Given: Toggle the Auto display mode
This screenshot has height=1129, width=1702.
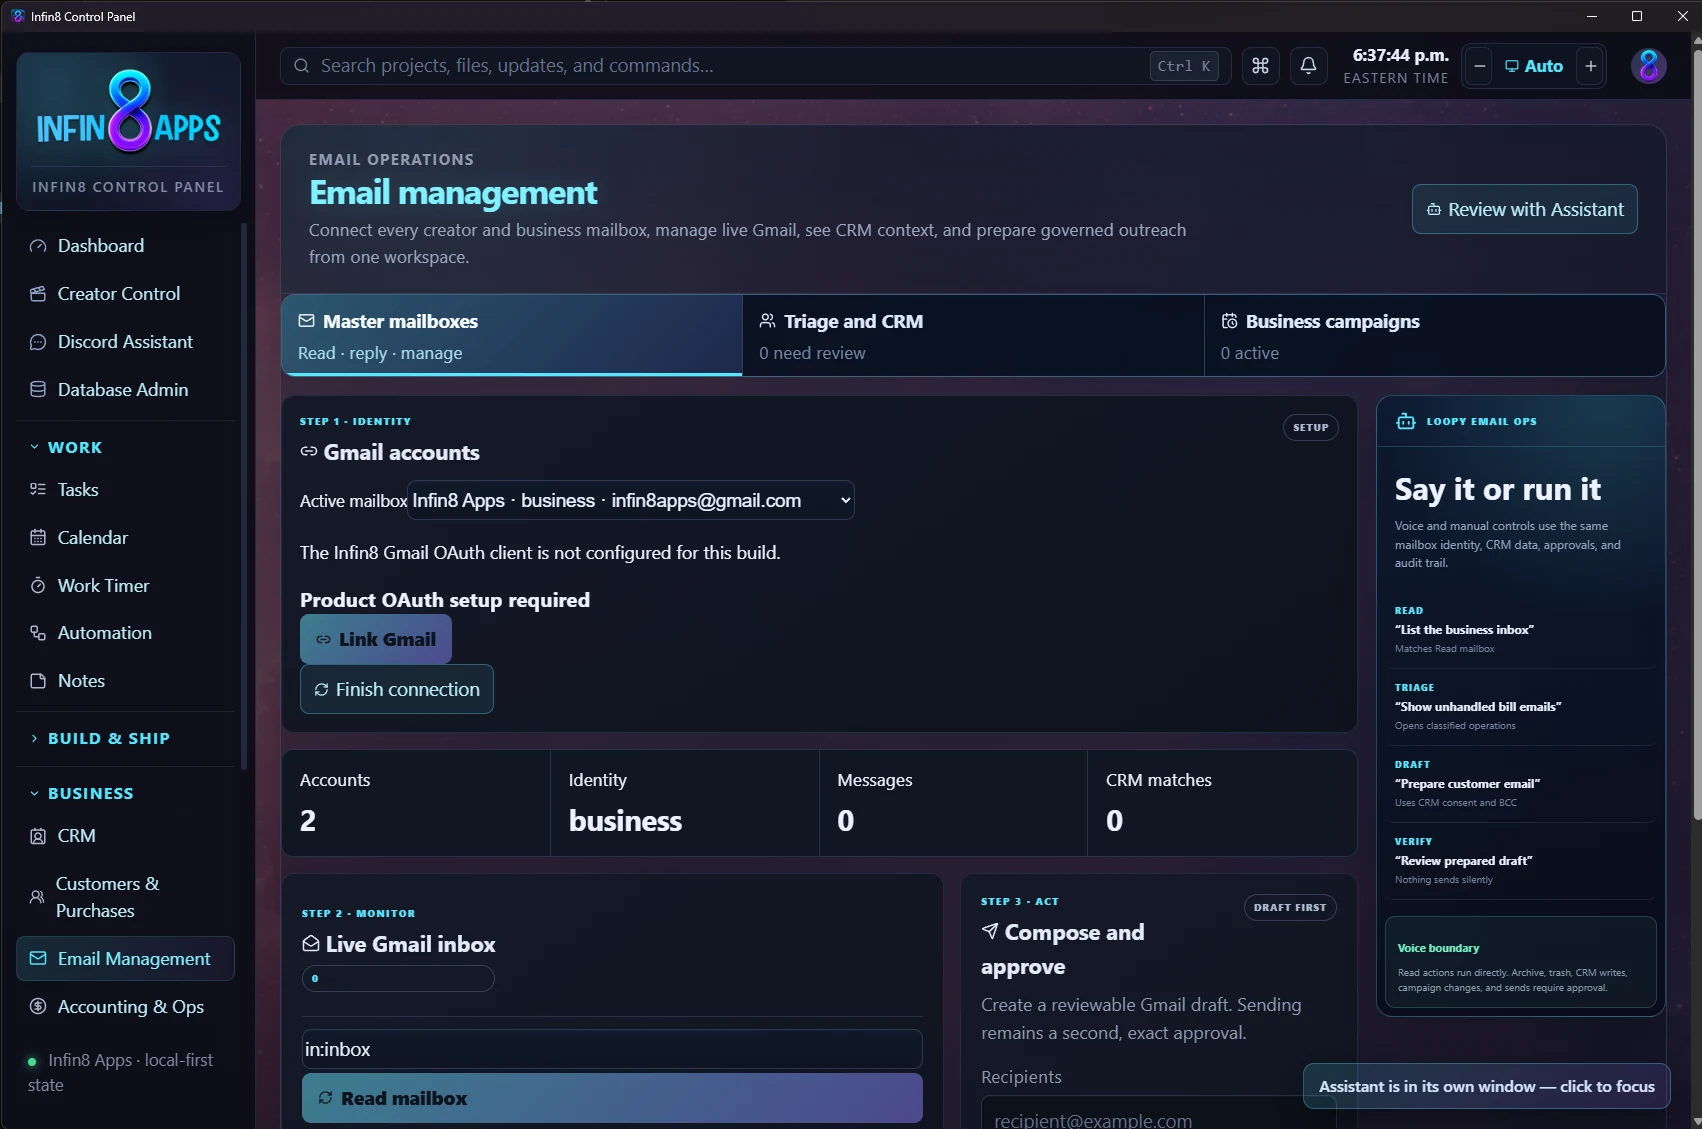Looking at the screenshot, I should pos(1534,66).
